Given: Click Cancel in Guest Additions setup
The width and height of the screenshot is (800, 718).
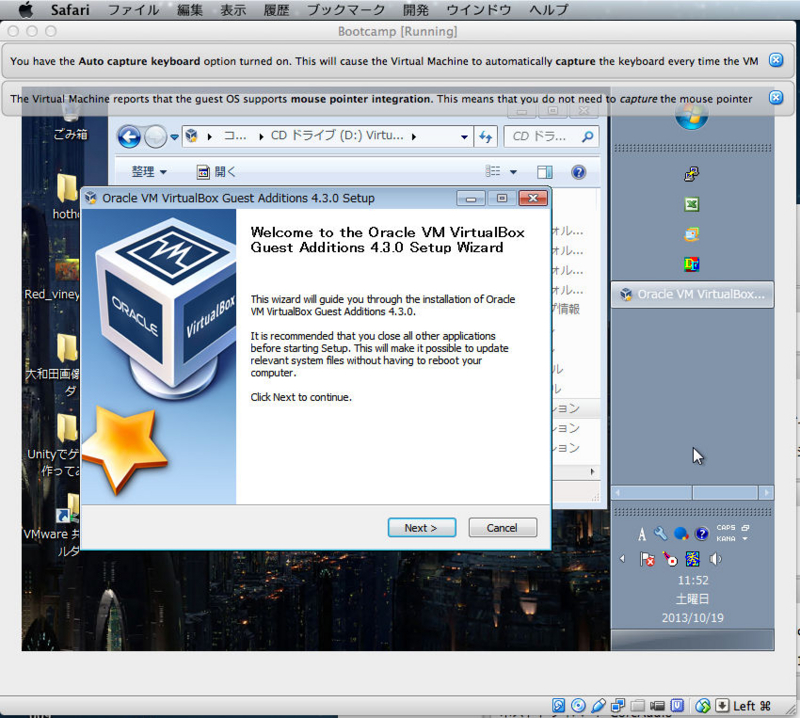Looking at the screenshot, I should (503, 528).
